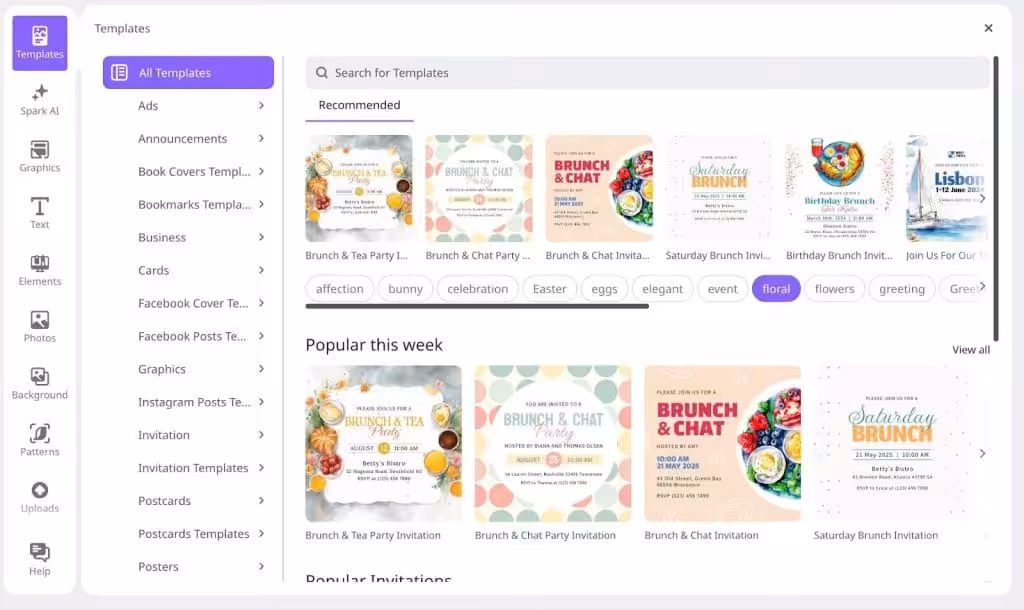This screenshot has height=610, width=1024.
Task: Select the Graphics sidebar icon
Action: pos(40,156)
